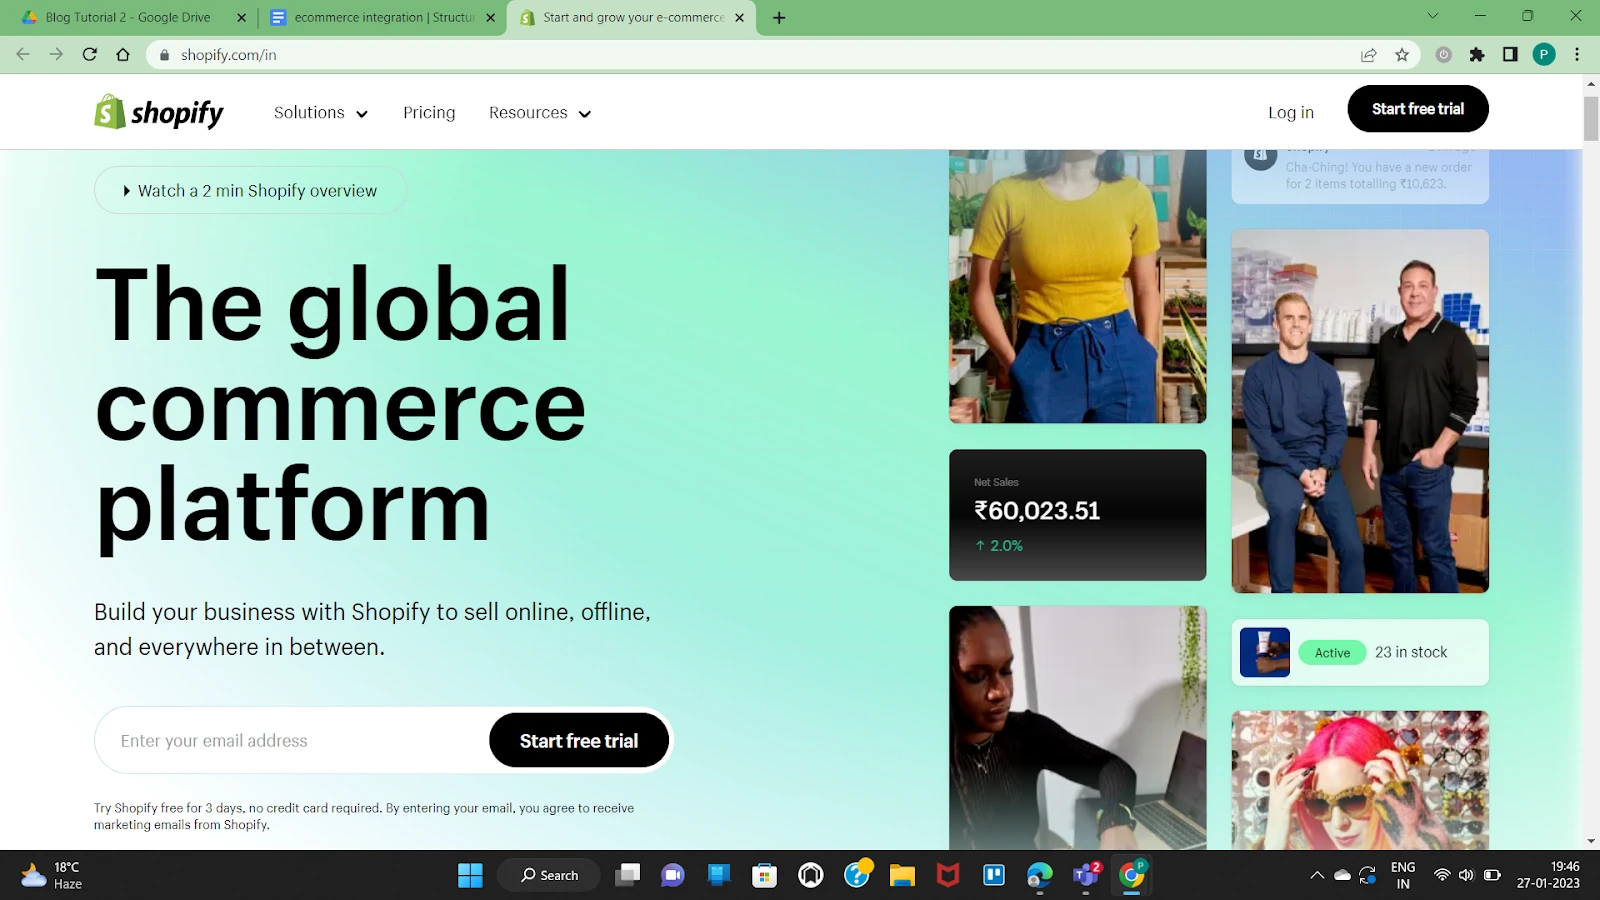
Task: Close the Start and grow tab
Action: point(739,17)
